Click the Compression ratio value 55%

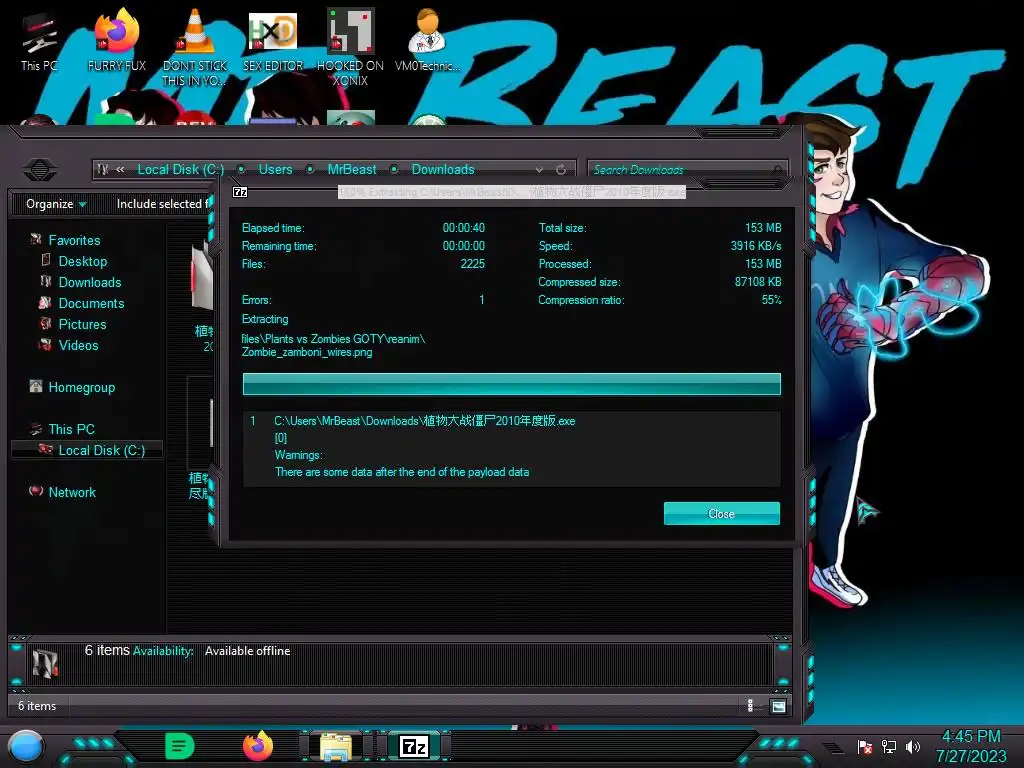(771, 300)
